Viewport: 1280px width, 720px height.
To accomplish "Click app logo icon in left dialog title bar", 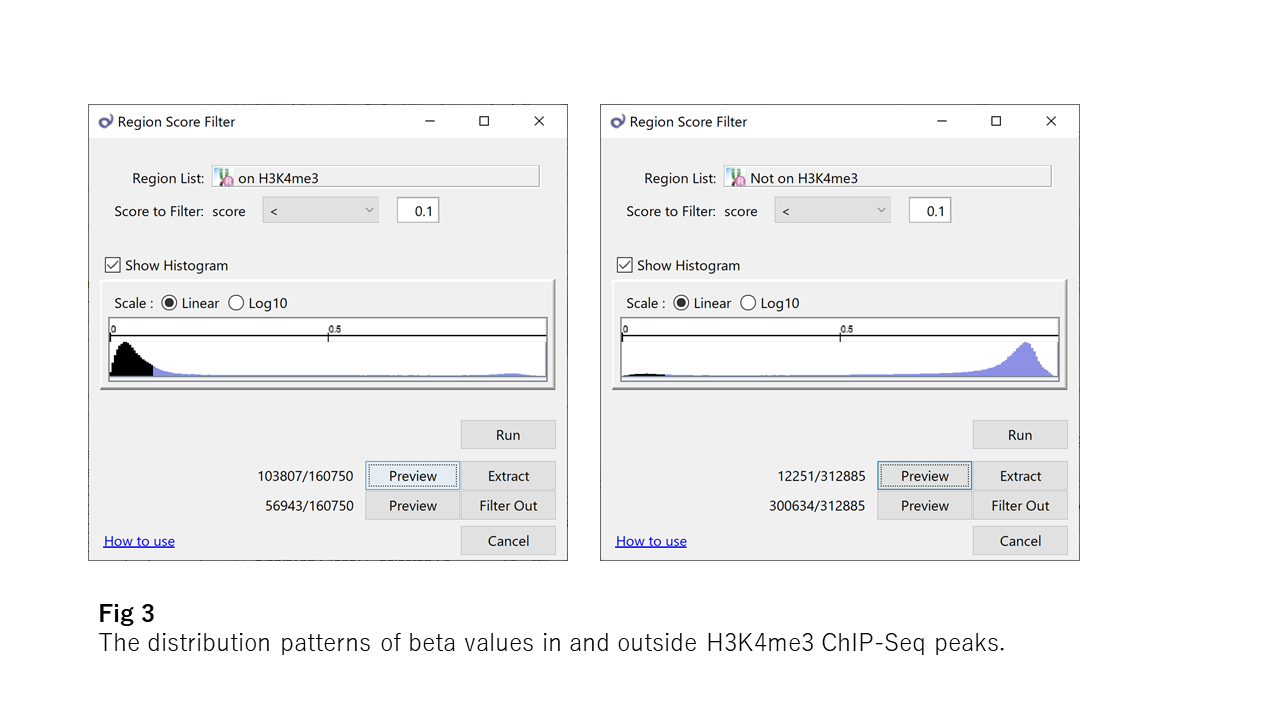I will 106,122.
